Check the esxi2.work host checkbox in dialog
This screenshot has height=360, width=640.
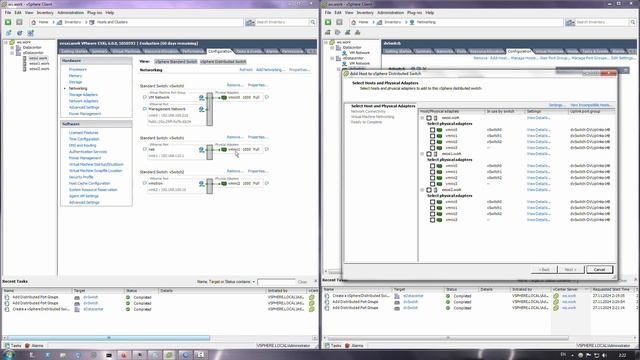point(429,190)
